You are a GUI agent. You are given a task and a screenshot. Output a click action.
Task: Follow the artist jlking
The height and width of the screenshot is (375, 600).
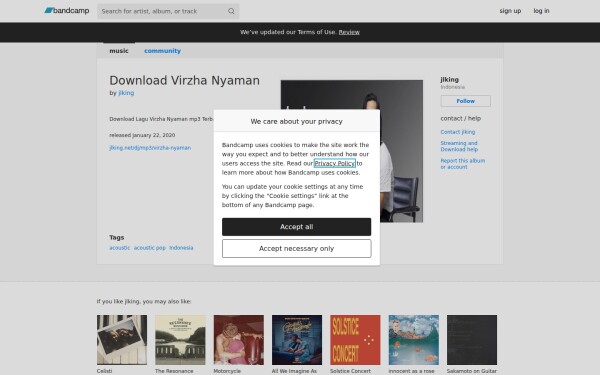465,101
